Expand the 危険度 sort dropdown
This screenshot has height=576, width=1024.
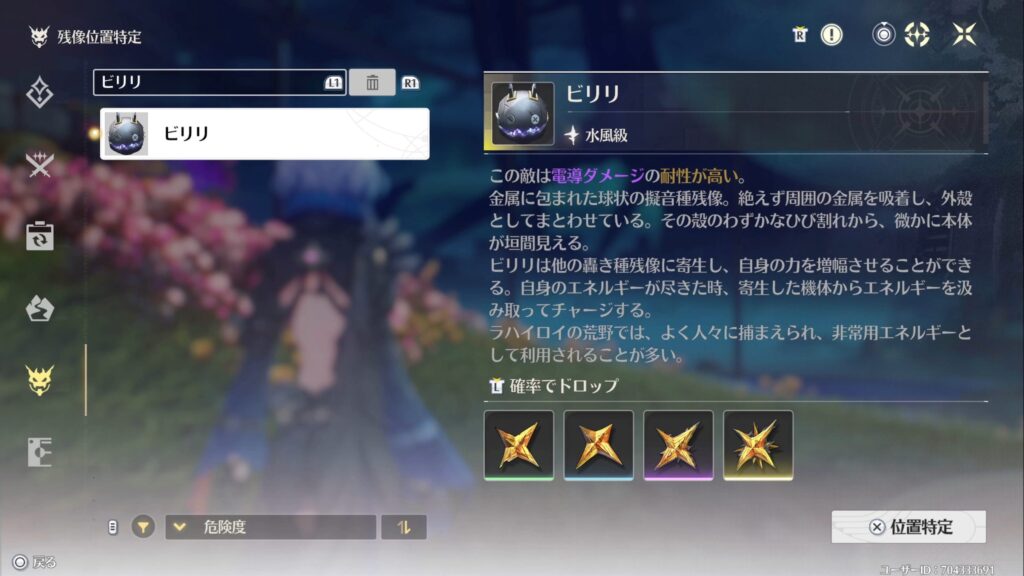tap(270, 527)
